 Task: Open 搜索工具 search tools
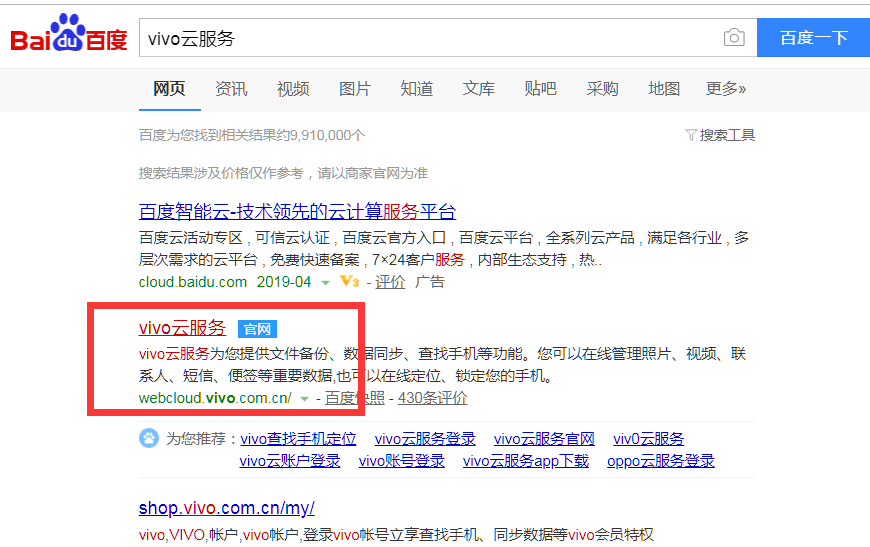coord(727,135)
